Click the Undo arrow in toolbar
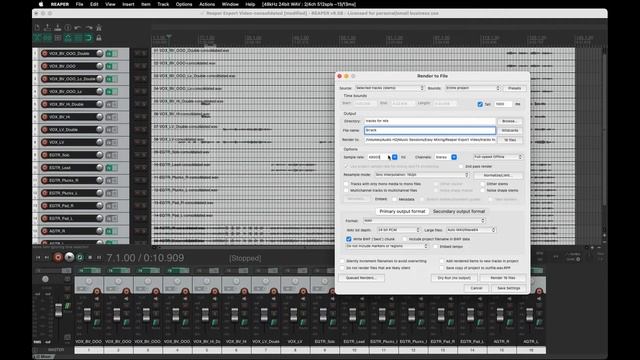 click(78, 28)
